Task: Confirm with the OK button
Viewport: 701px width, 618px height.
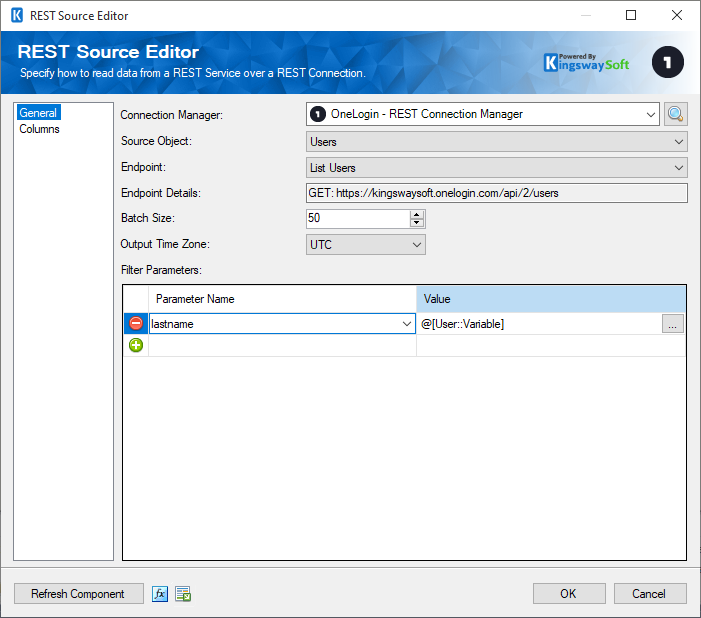Action: pyautogui.click(x=569, y=594)
